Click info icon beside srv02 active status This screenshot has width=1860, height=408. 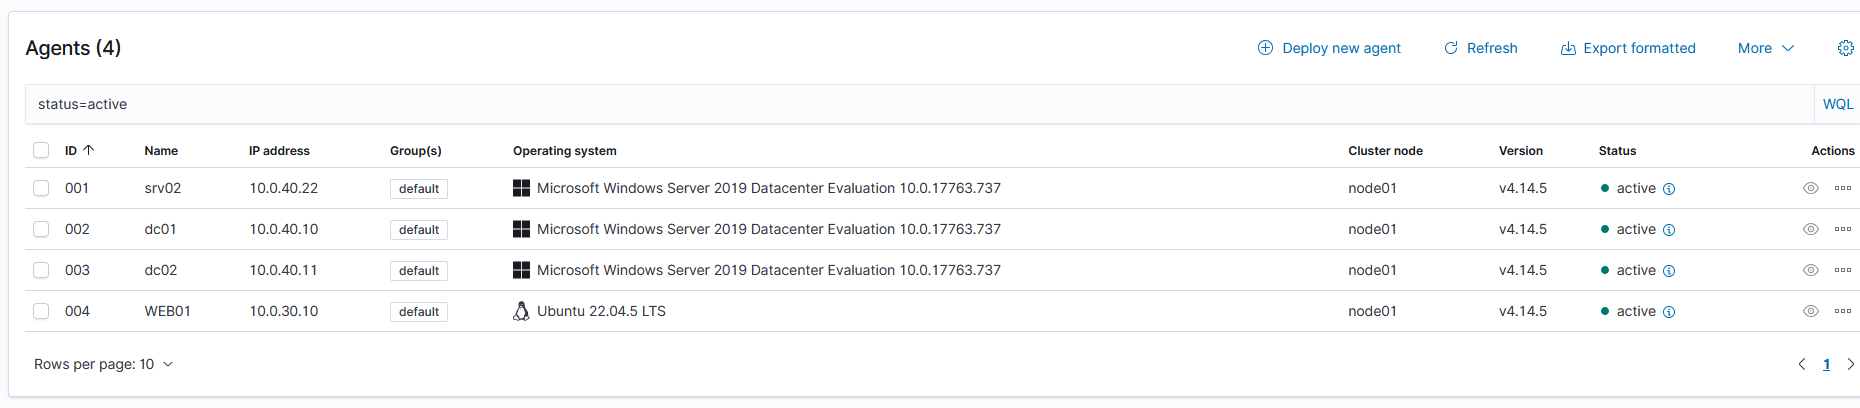(x=1669, y=189)
